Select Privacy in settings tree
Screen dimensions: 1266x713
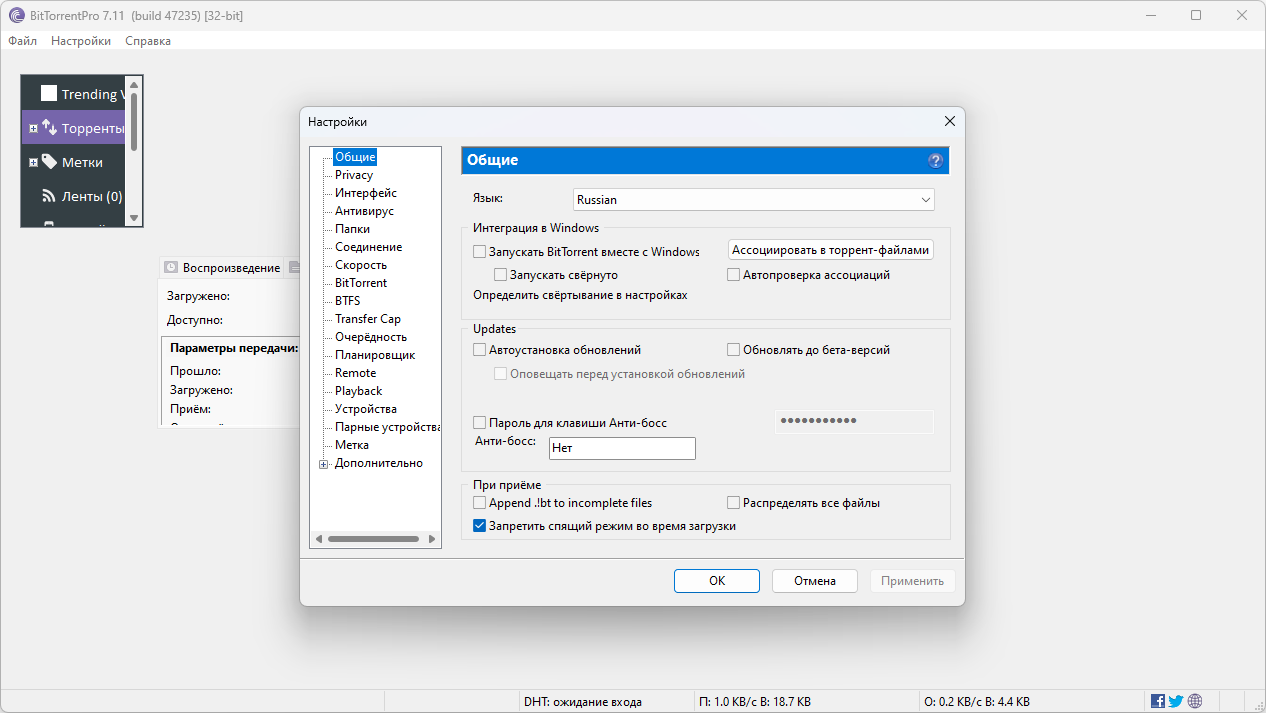354,175
